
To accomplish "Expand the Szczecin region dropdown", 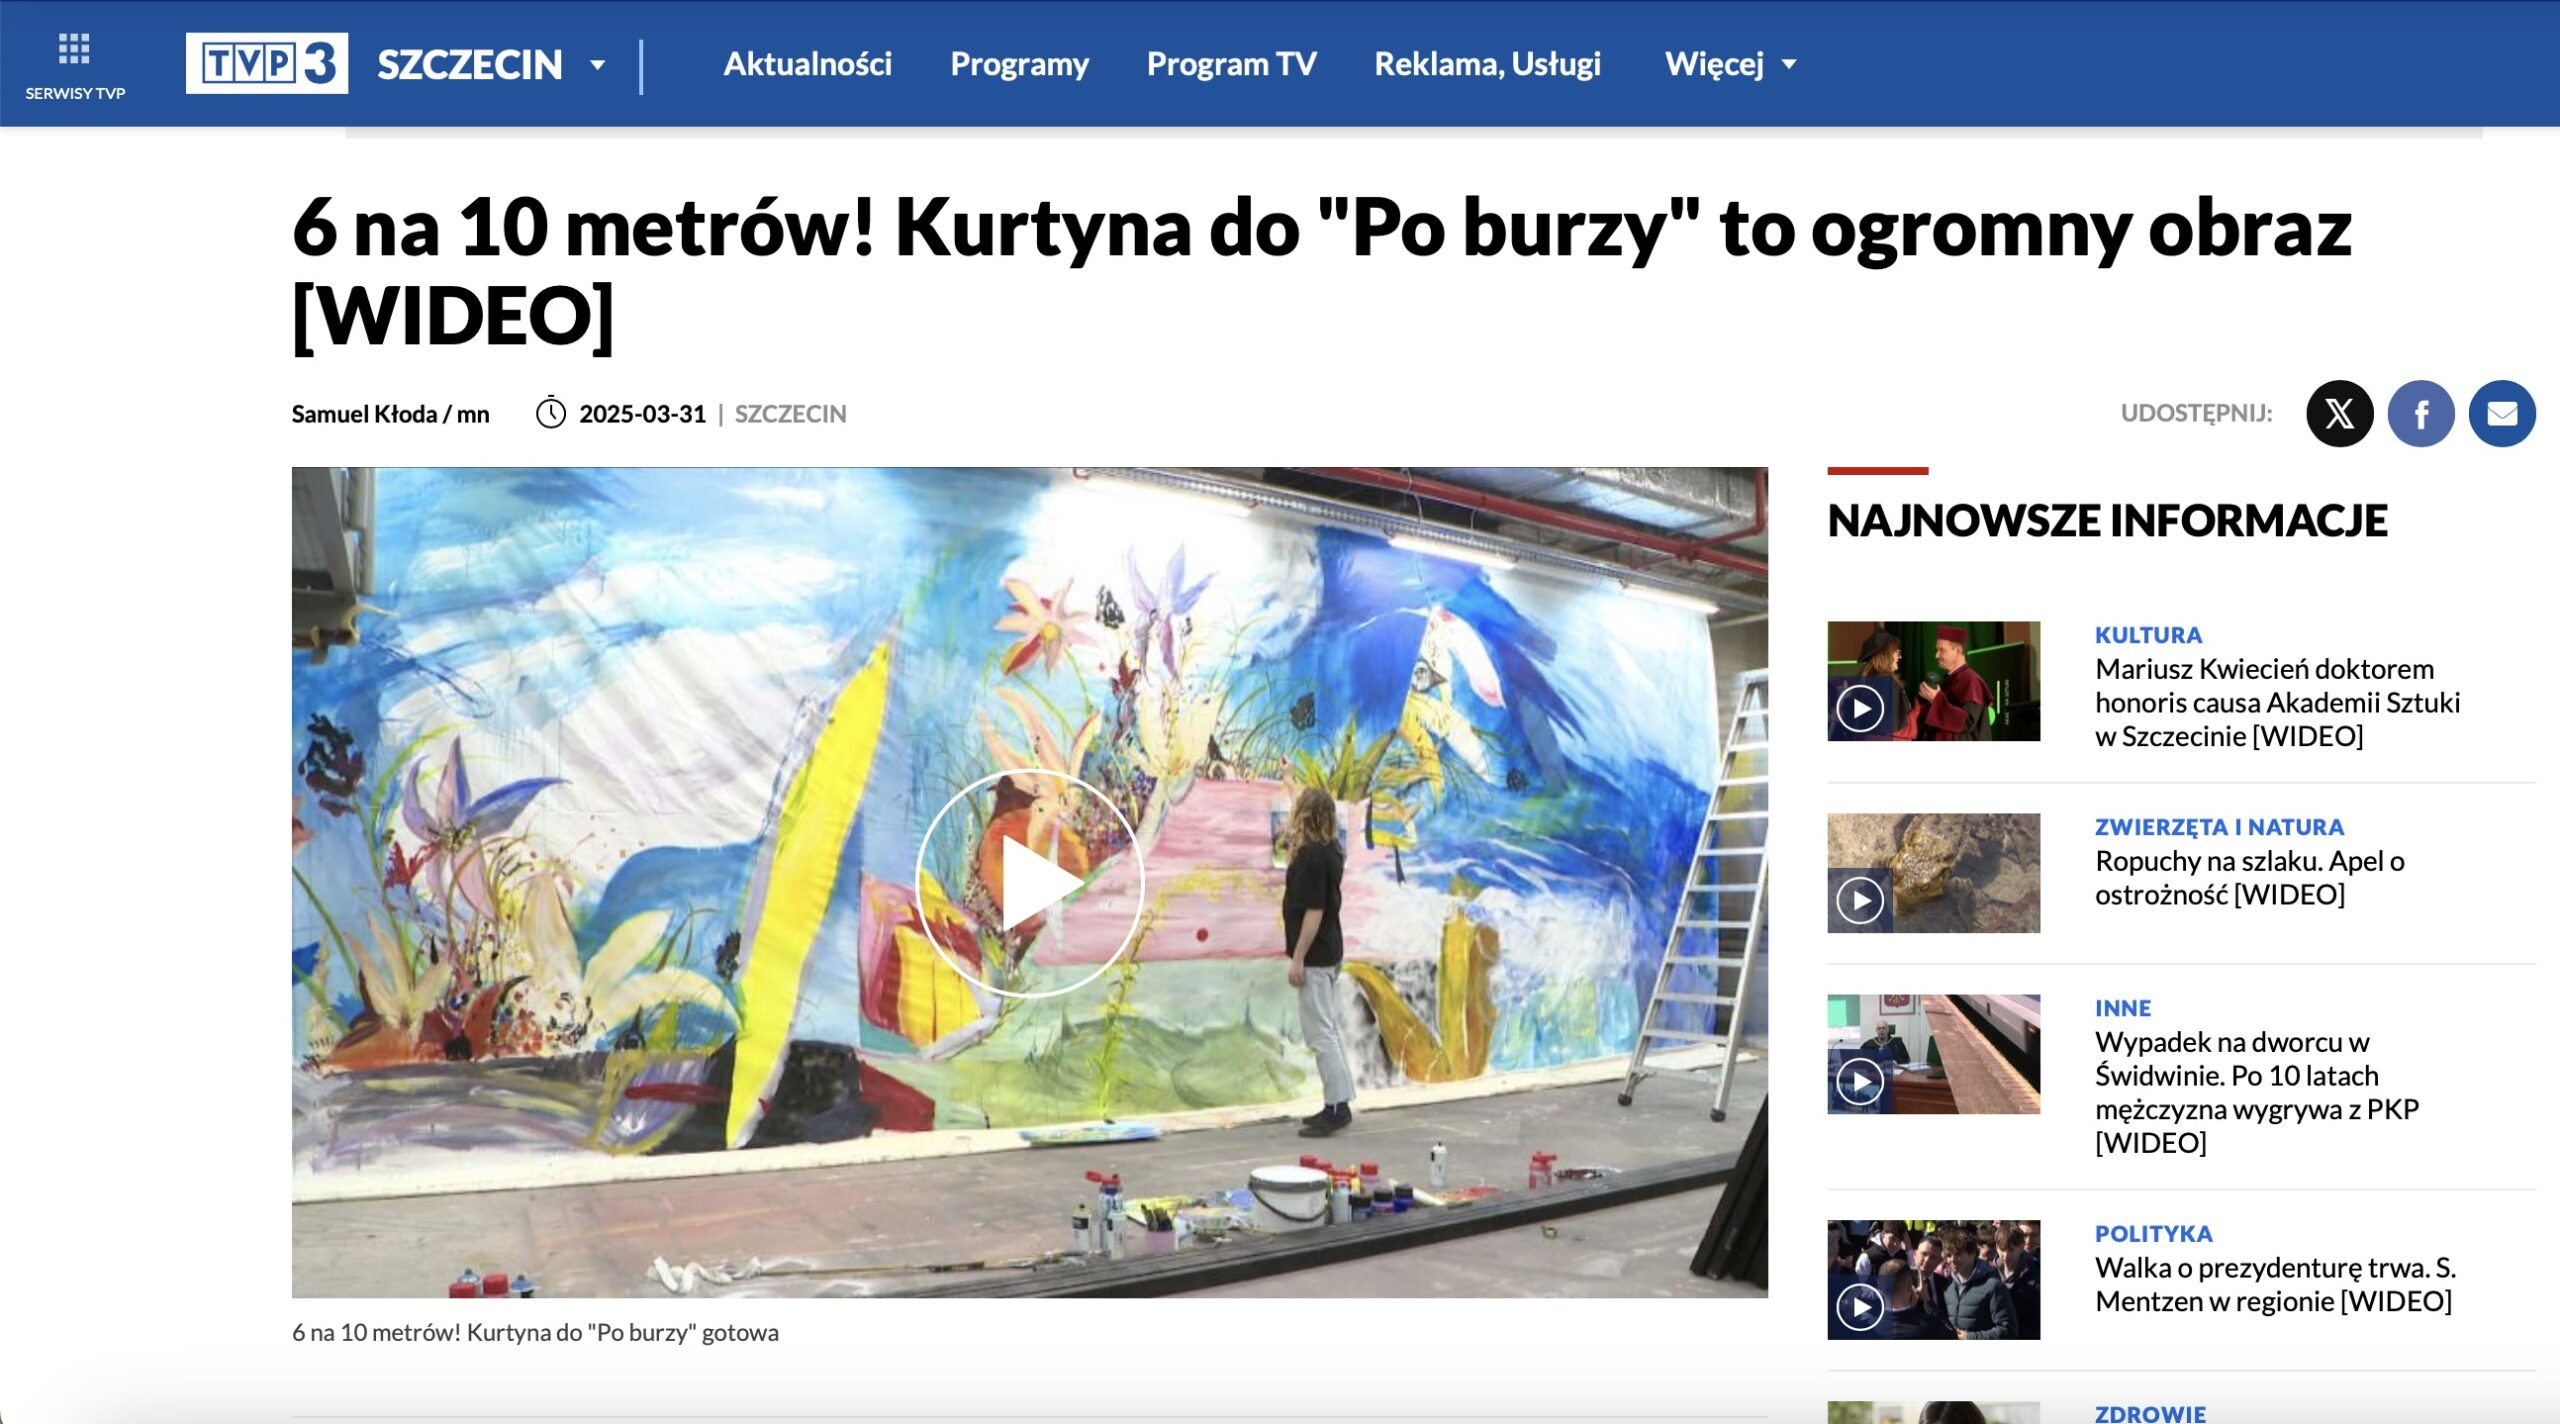I will pos(597,65).
